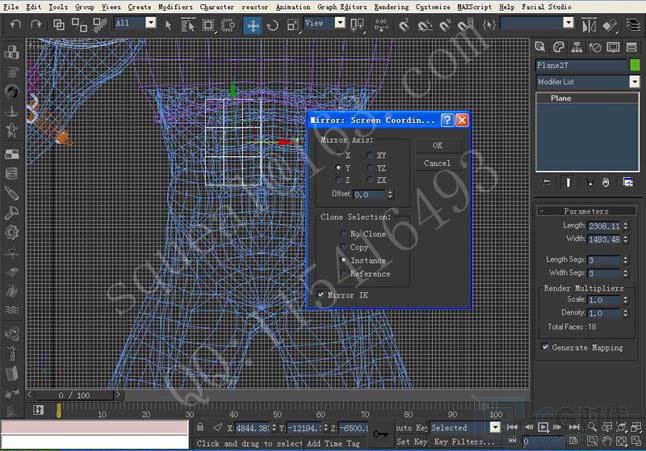
Task: Click the Align tool icon
Action: (609, 26)
